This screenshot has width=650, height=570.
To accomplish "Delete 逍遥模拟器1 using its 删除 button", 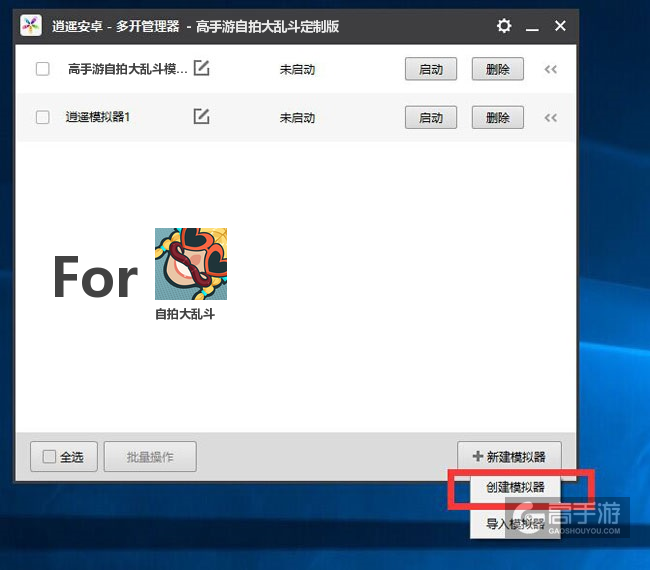I will coord(497,117).
